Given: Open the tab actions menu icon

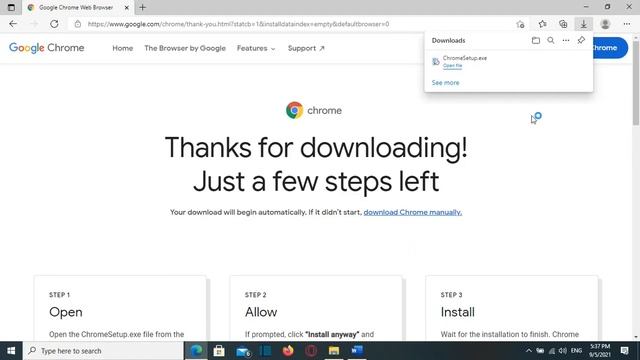Looking at the screenshot, I should point(11,7).
